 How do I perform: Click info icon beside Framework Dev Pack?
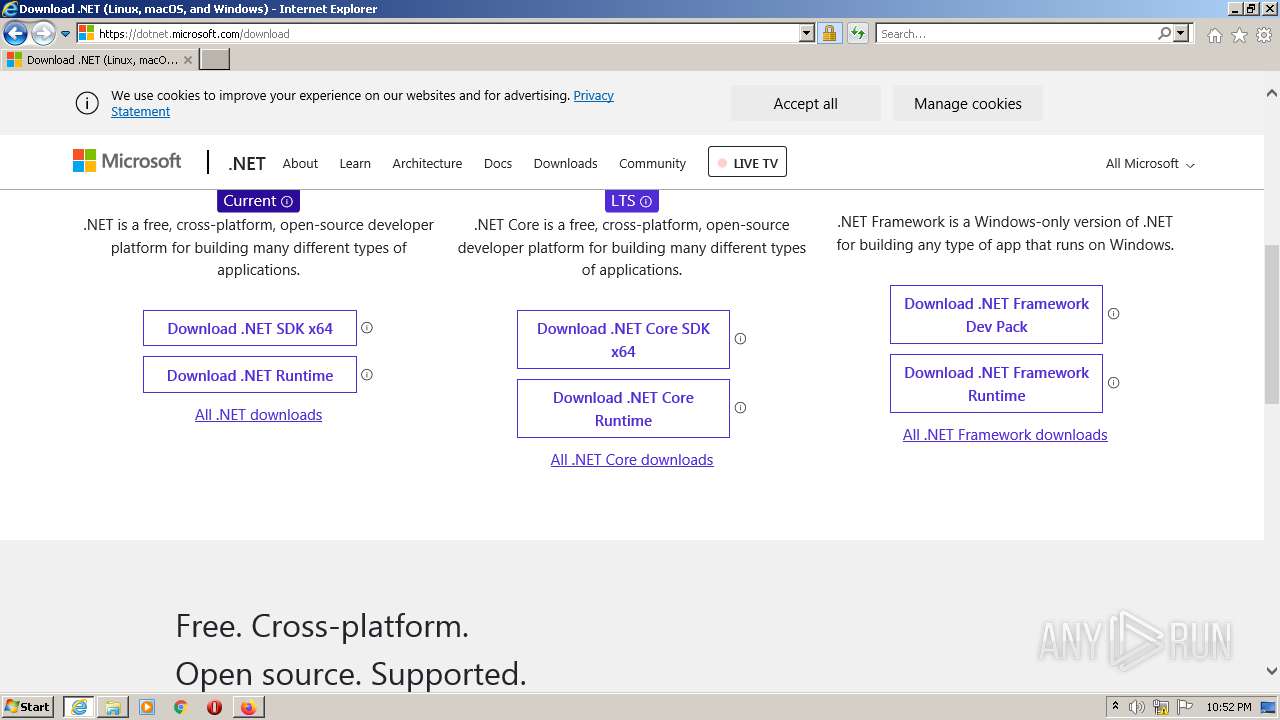(1113, 313)
